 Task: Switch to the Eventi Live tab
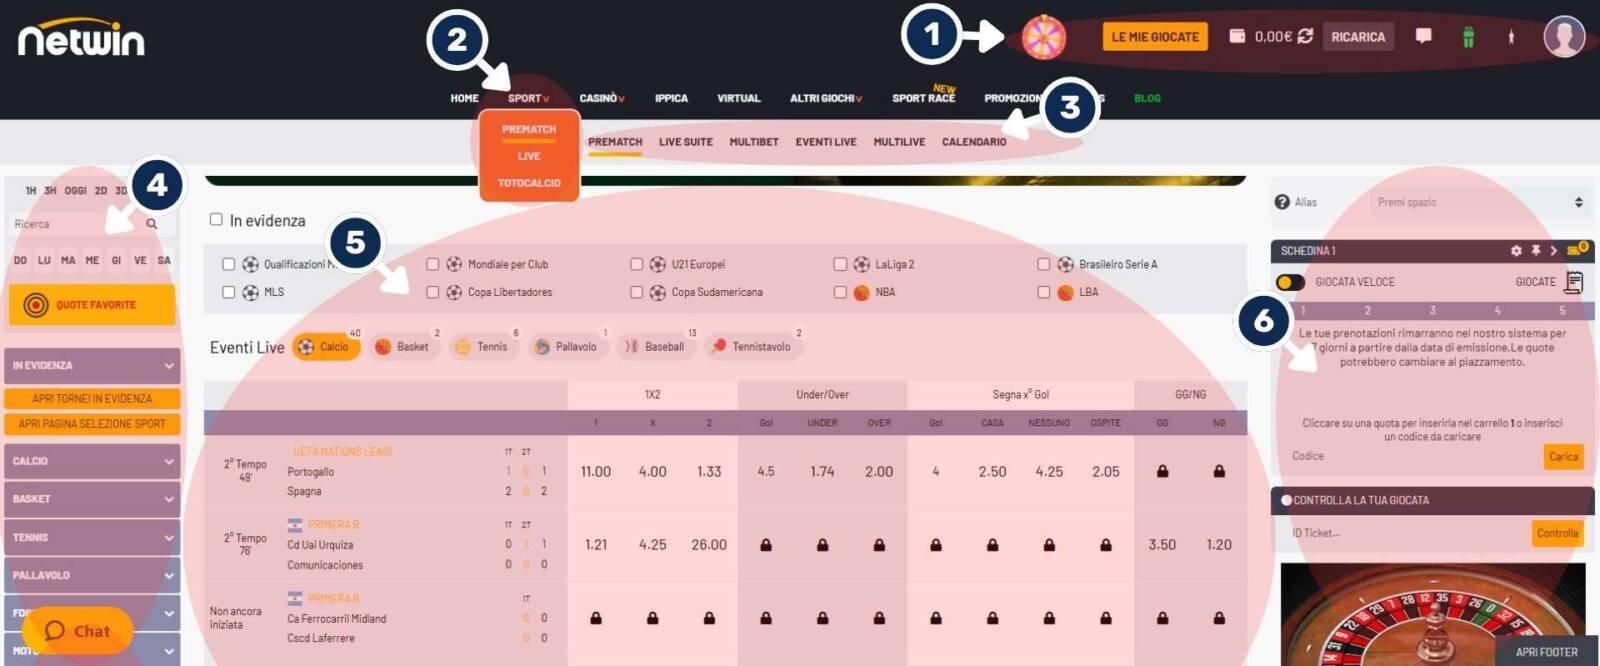[x=826, y=142]
